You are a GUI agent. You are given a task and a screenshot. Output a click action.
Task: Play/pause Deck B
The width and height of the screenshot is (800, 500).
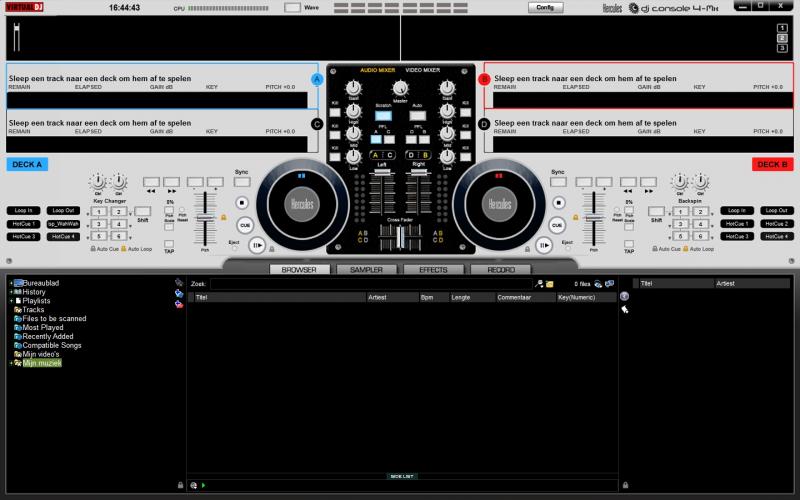click(x=544, y=245)
